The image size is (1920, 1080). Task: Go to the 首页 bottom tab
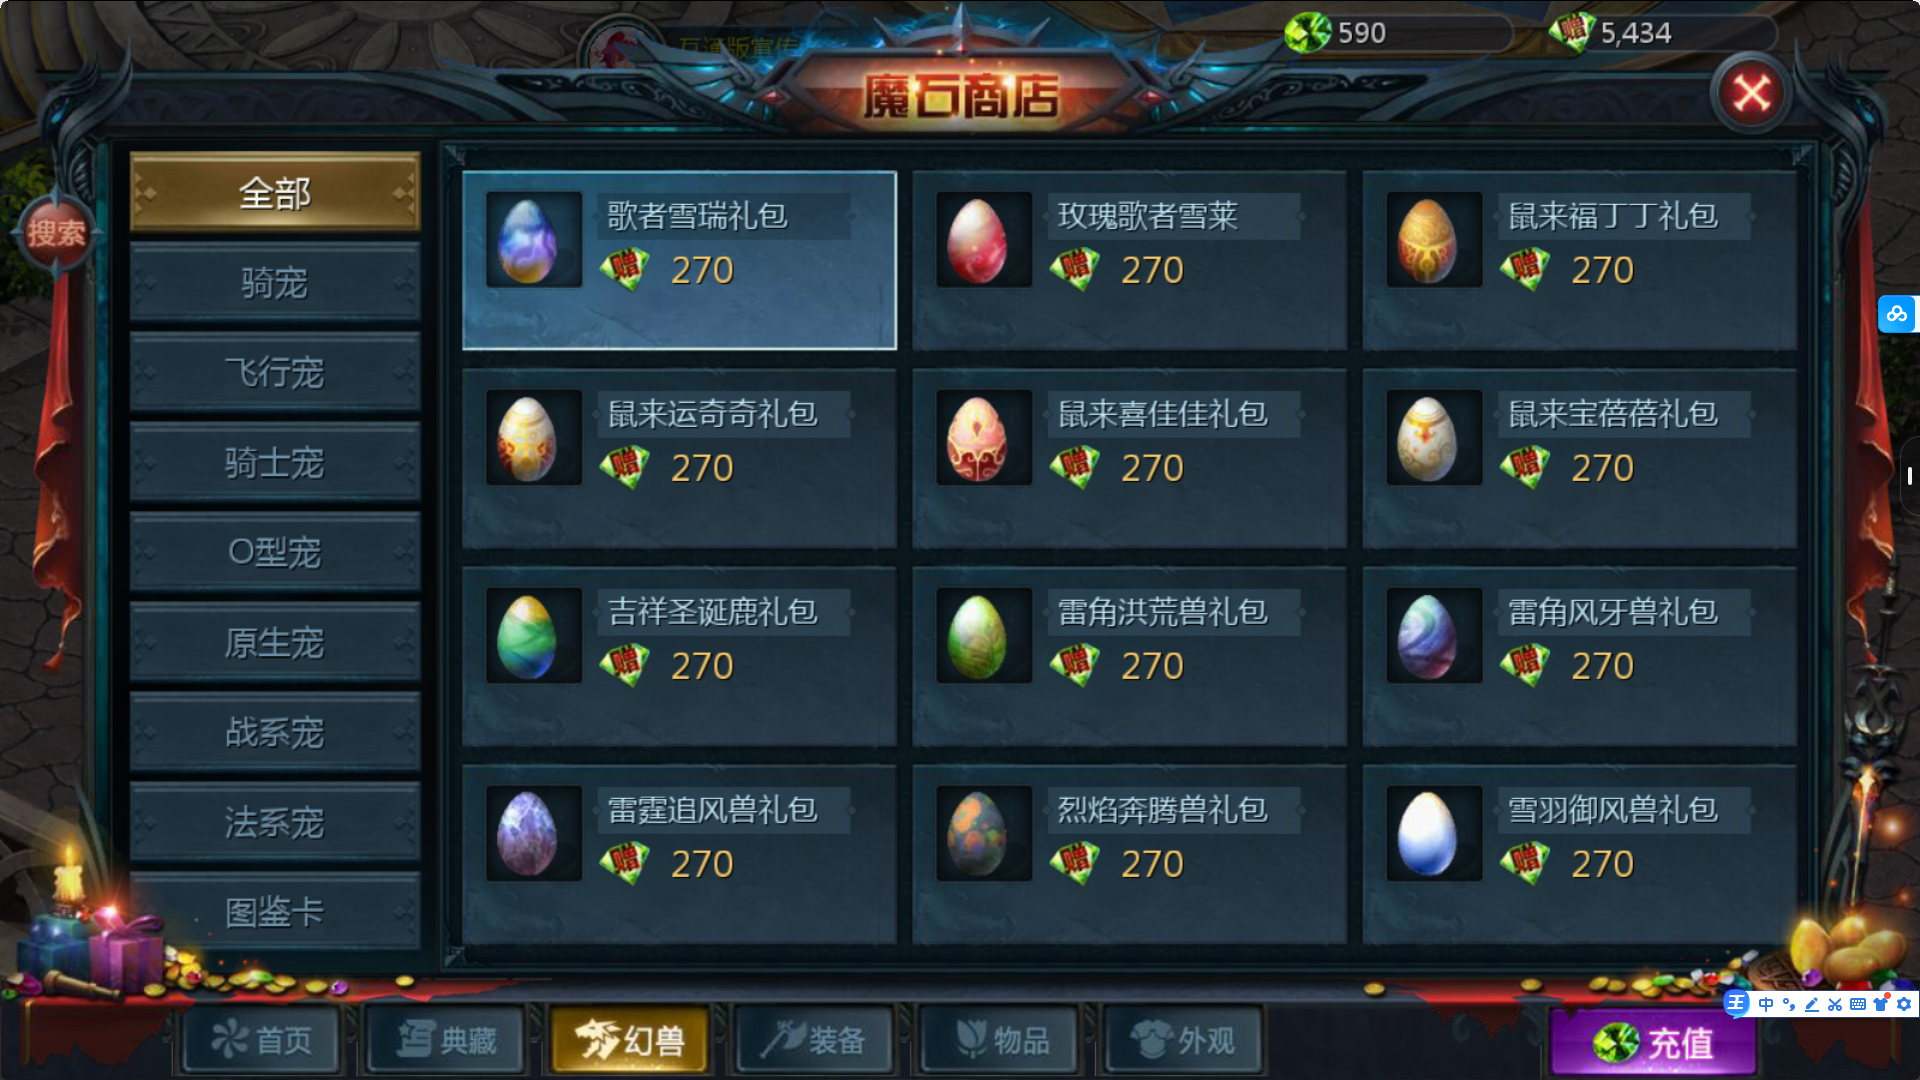[x=262, y=1041]
